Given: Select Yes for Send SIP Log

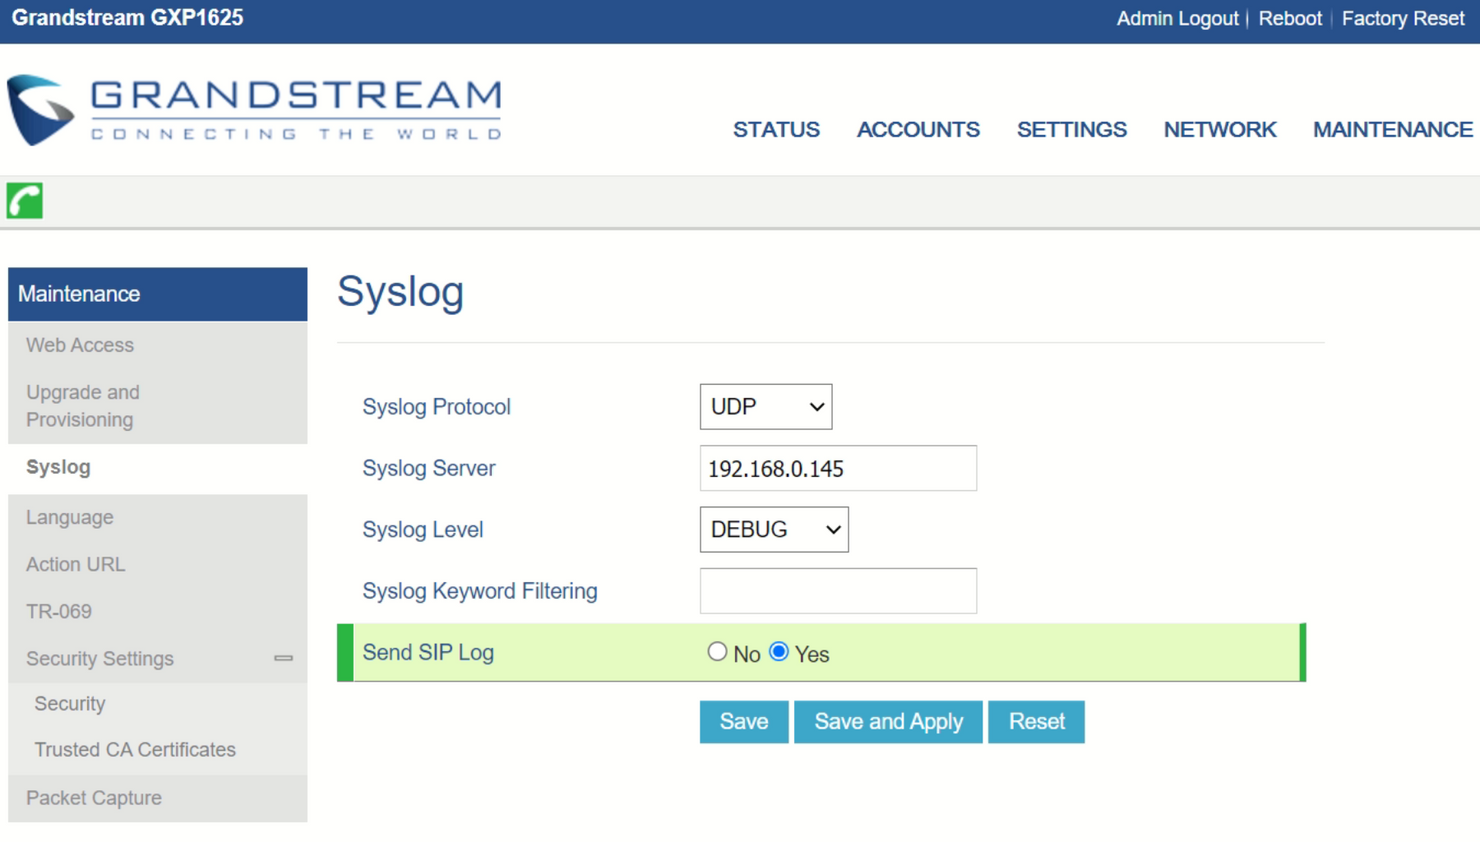Looking at the screenshot, I should click(x=779, y=652).
